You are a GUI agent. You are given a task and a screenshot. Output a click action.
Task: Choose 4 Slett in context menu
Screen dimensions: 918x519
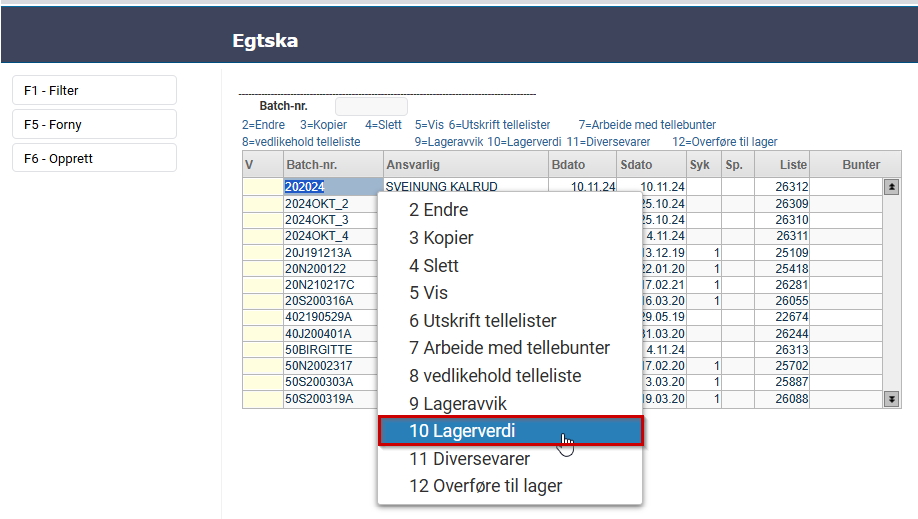point(510,265)
